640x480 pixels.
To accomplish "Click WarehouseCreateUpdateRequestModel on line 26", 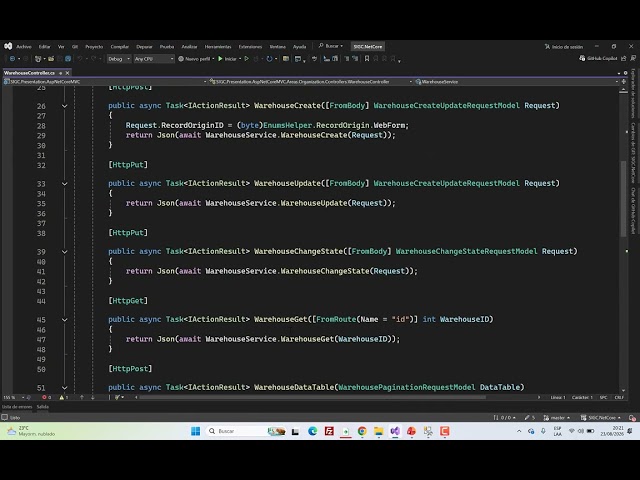I will [447, 105].
